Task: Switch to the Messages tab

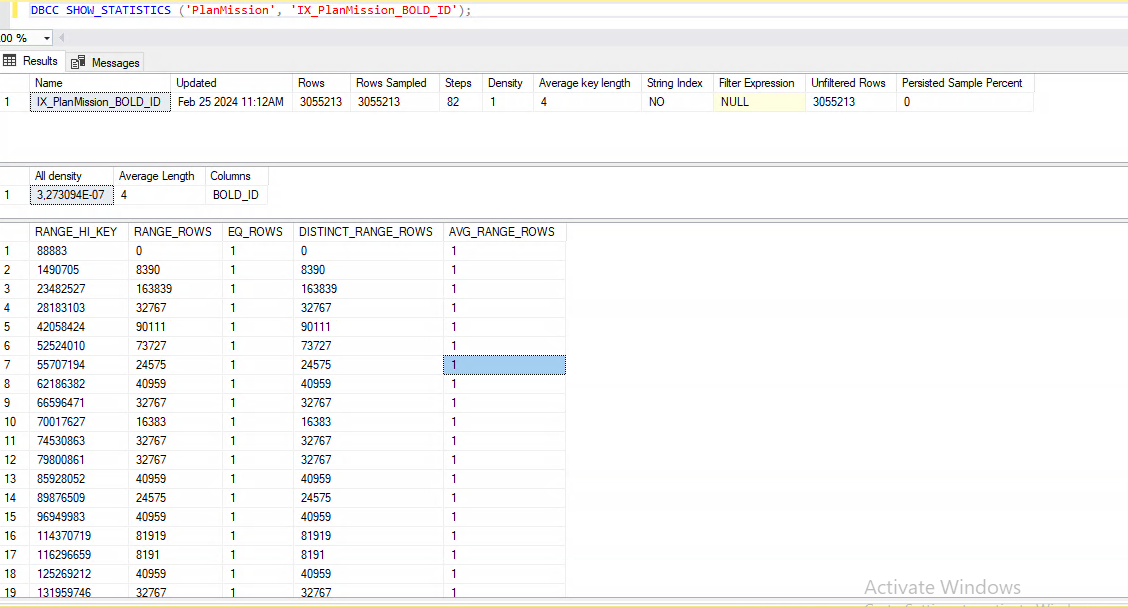Action: (106, 63)
